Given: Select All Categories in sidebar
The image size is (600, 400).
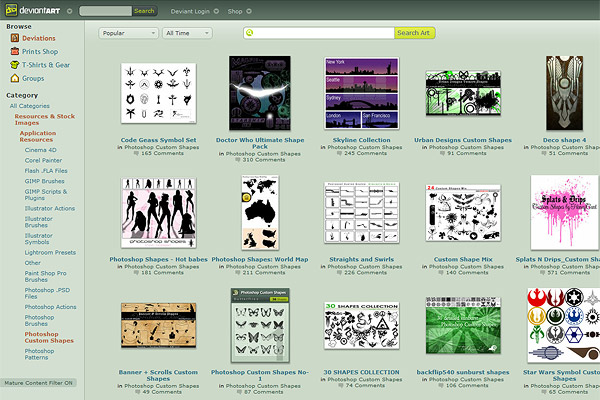Looking at the screenshot, I should [29, 106].
